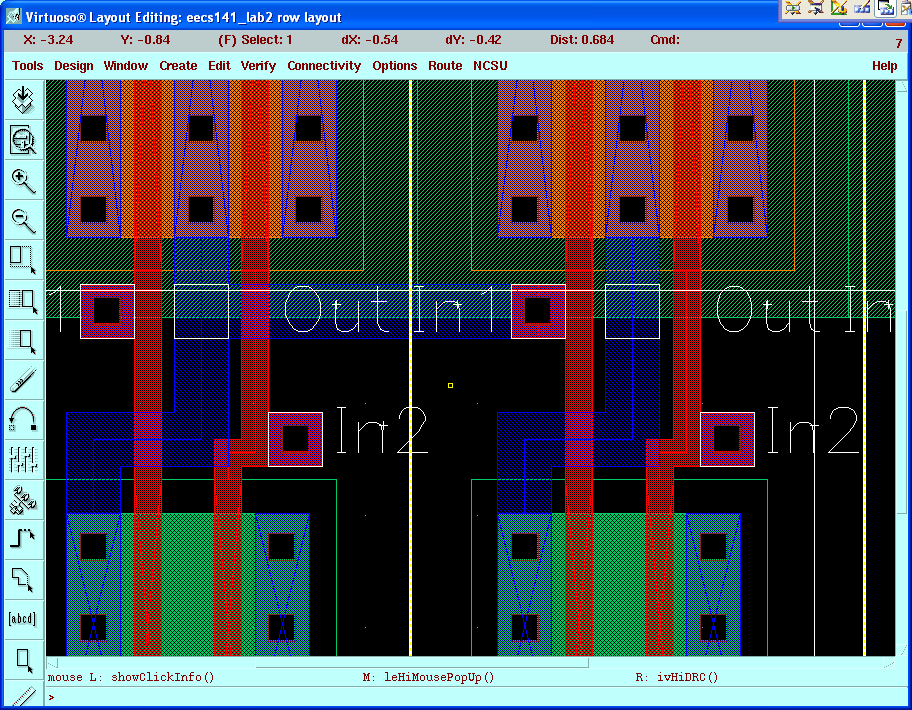Click the Fit Edit zoom icon
This screenshot has height=710, width=912.
23,140
